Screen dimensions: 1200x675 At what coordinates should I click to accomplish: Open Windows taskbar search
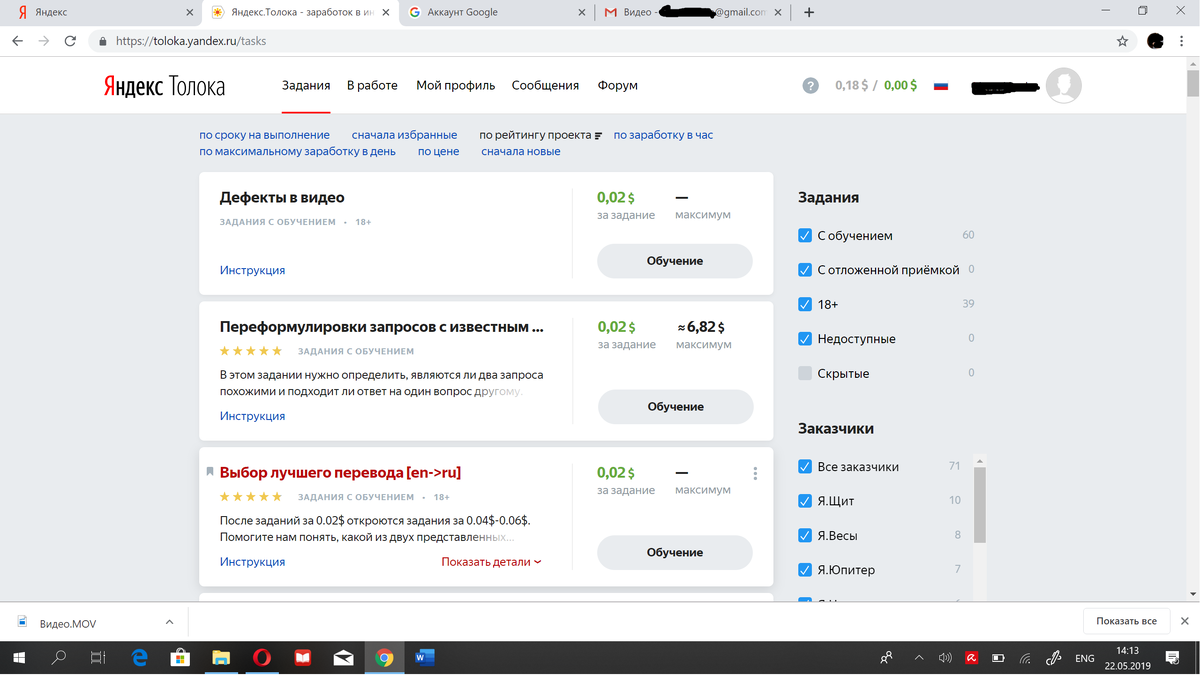click(58, 657)
